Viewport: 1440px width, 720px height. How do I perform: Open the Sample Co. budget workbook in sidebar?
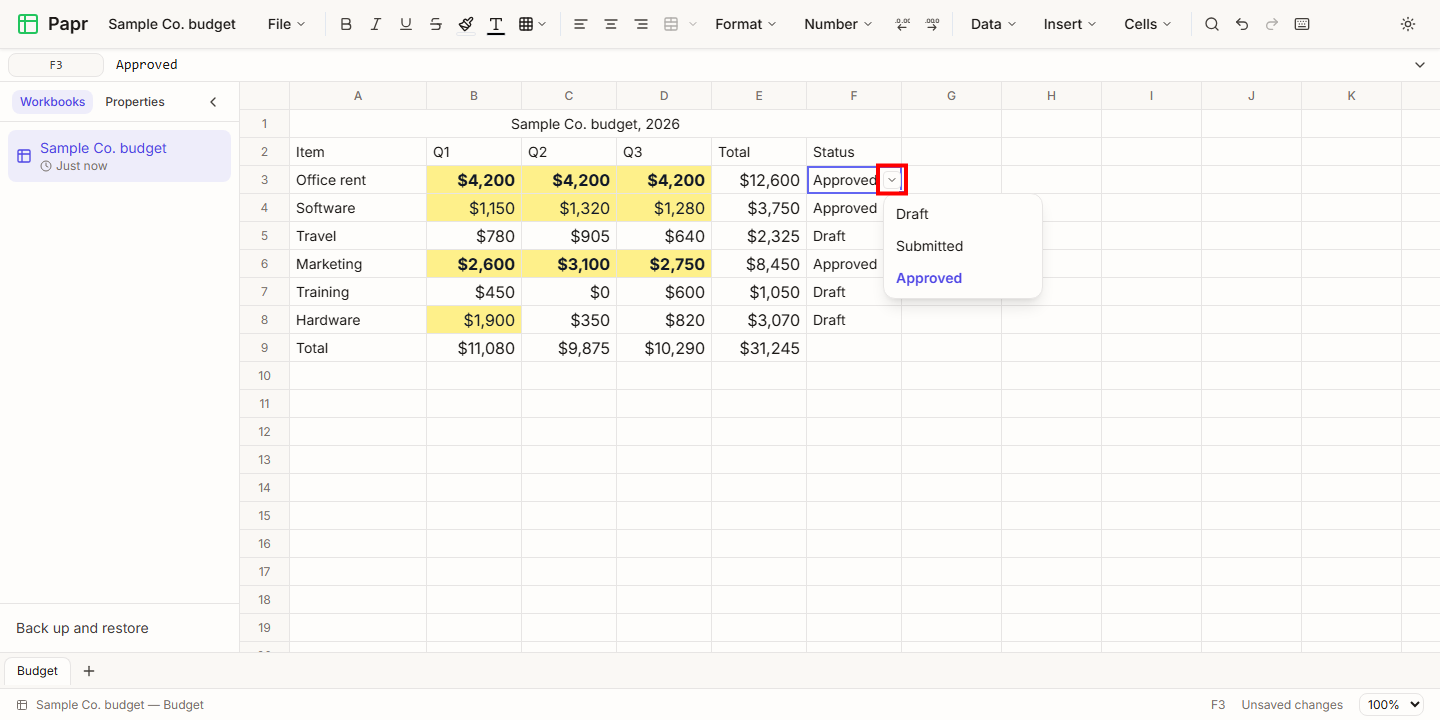pos(119,156)
